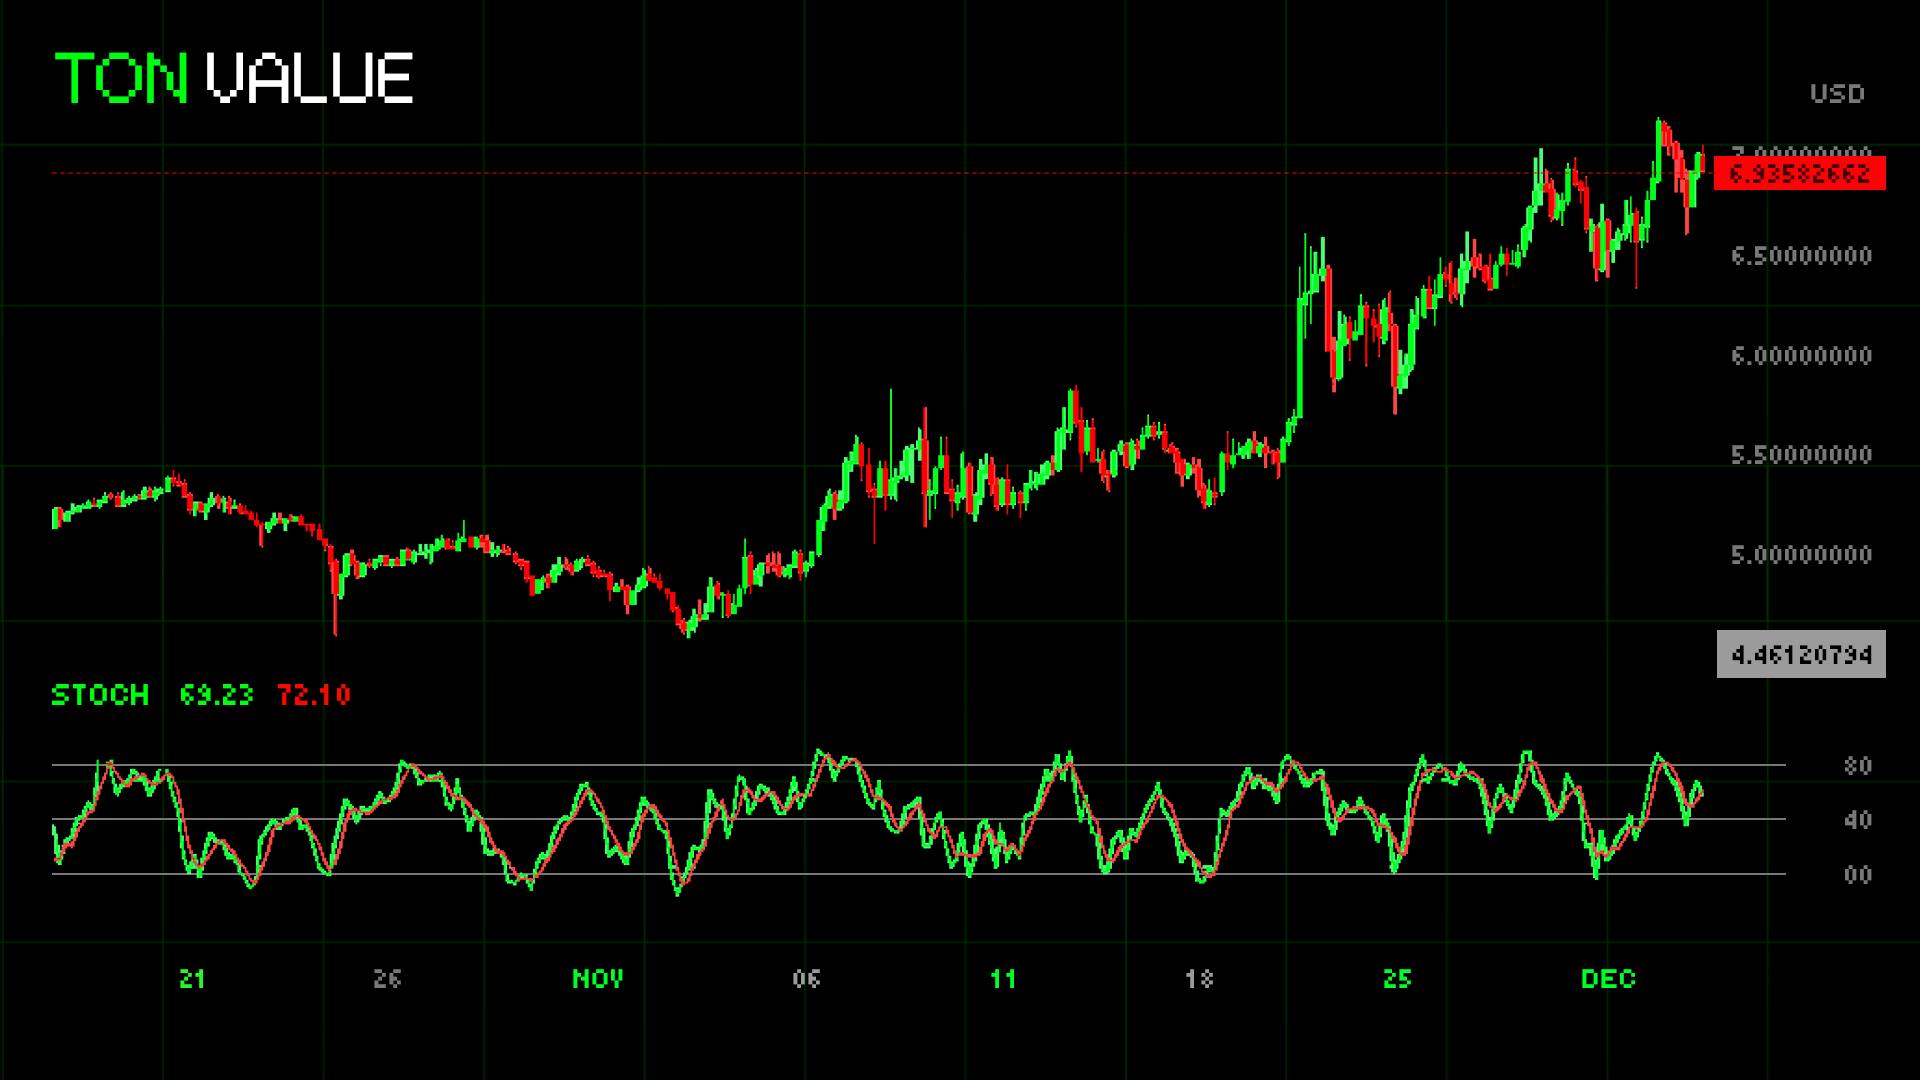Click the stochastic 00 level label
Viewport: 1920px width, 1080px height.
click(1858, 876)
